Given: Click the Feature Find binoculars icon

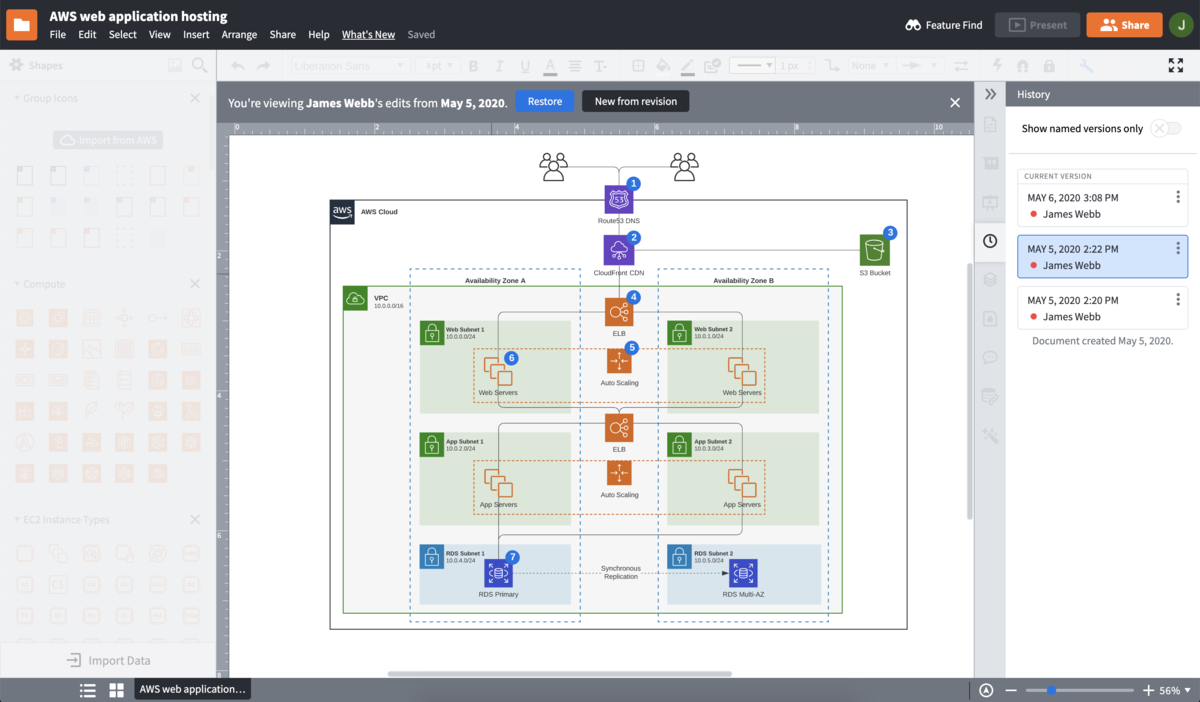Looking at the screenshot, I should (912, 25).
